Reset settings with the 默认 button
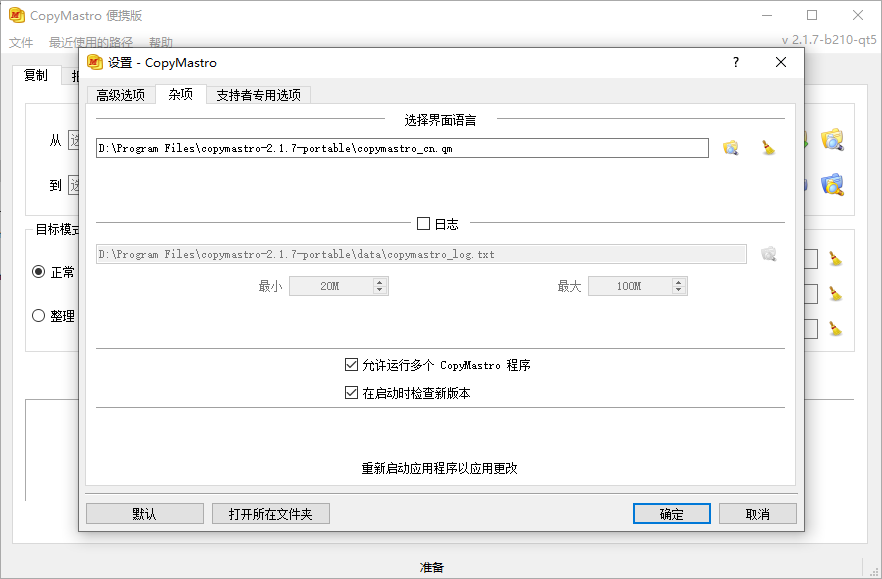 click(145, 514)
